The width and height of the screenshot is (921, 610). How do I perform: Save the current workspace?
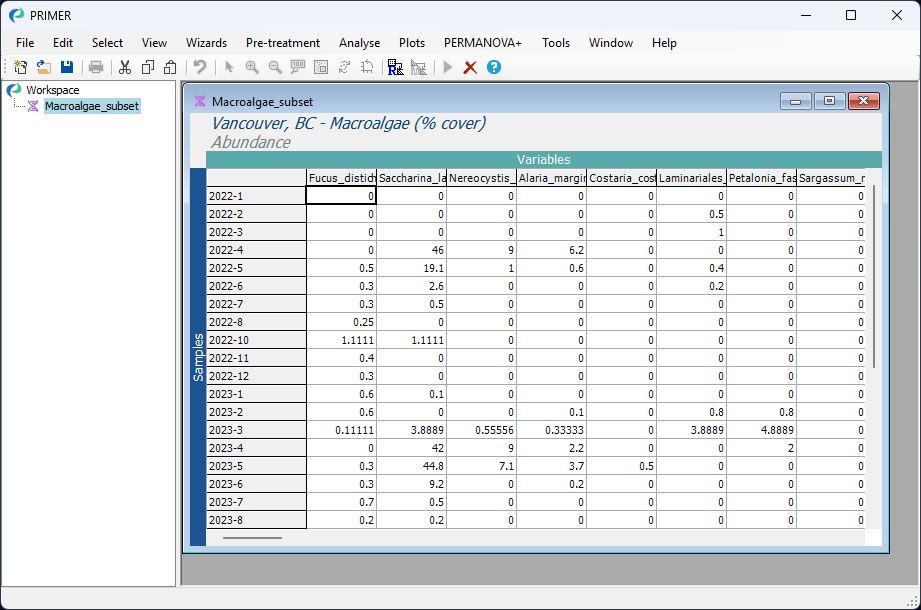click(65, 67)
